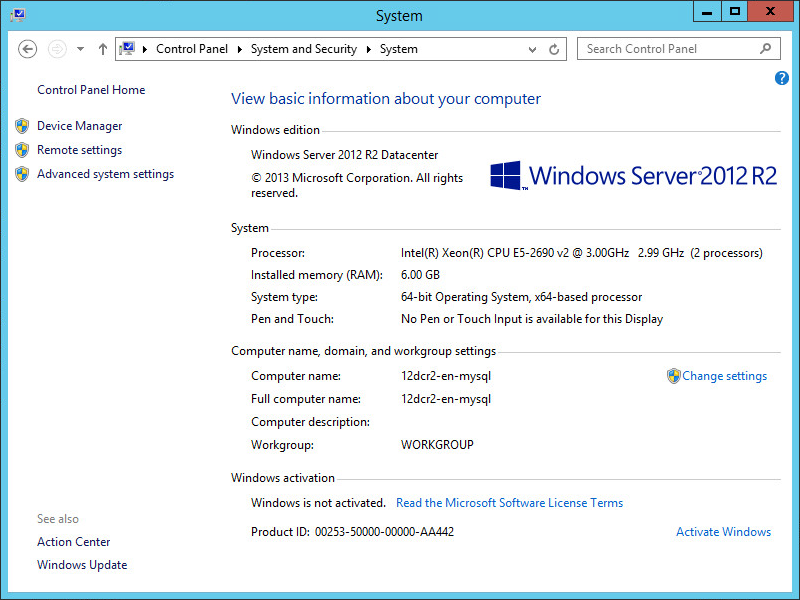Click the shield icon beside Device Manager
This screenshot has height=600, width=800.
tap(22, 126)
